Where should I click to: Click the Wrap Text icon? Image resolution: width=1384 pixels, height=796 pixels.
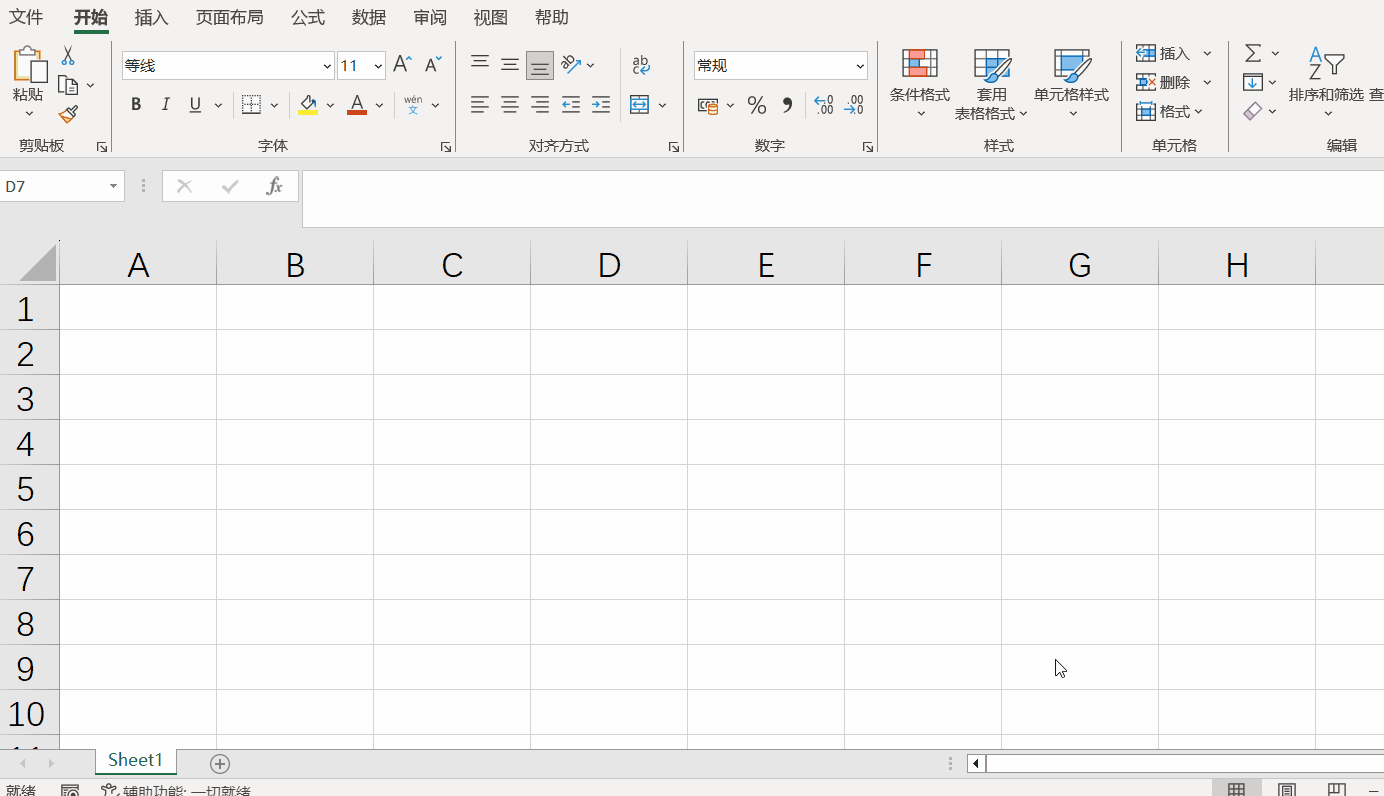point(641,65)
